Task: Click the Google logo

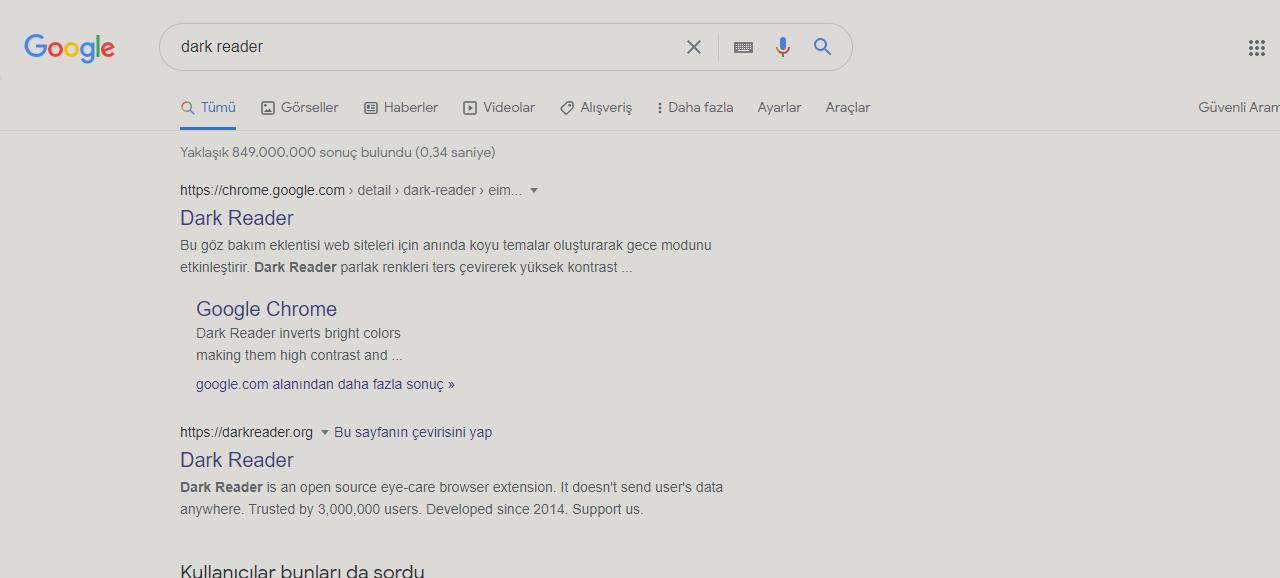Action: pyautogui.click(x=70, y=48)
